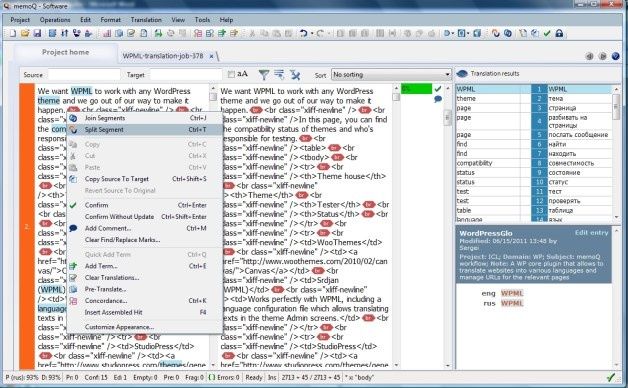628x388 pixels.
Task: Switch to WPML-translation-job-378 tab
Action: [163, 56]
